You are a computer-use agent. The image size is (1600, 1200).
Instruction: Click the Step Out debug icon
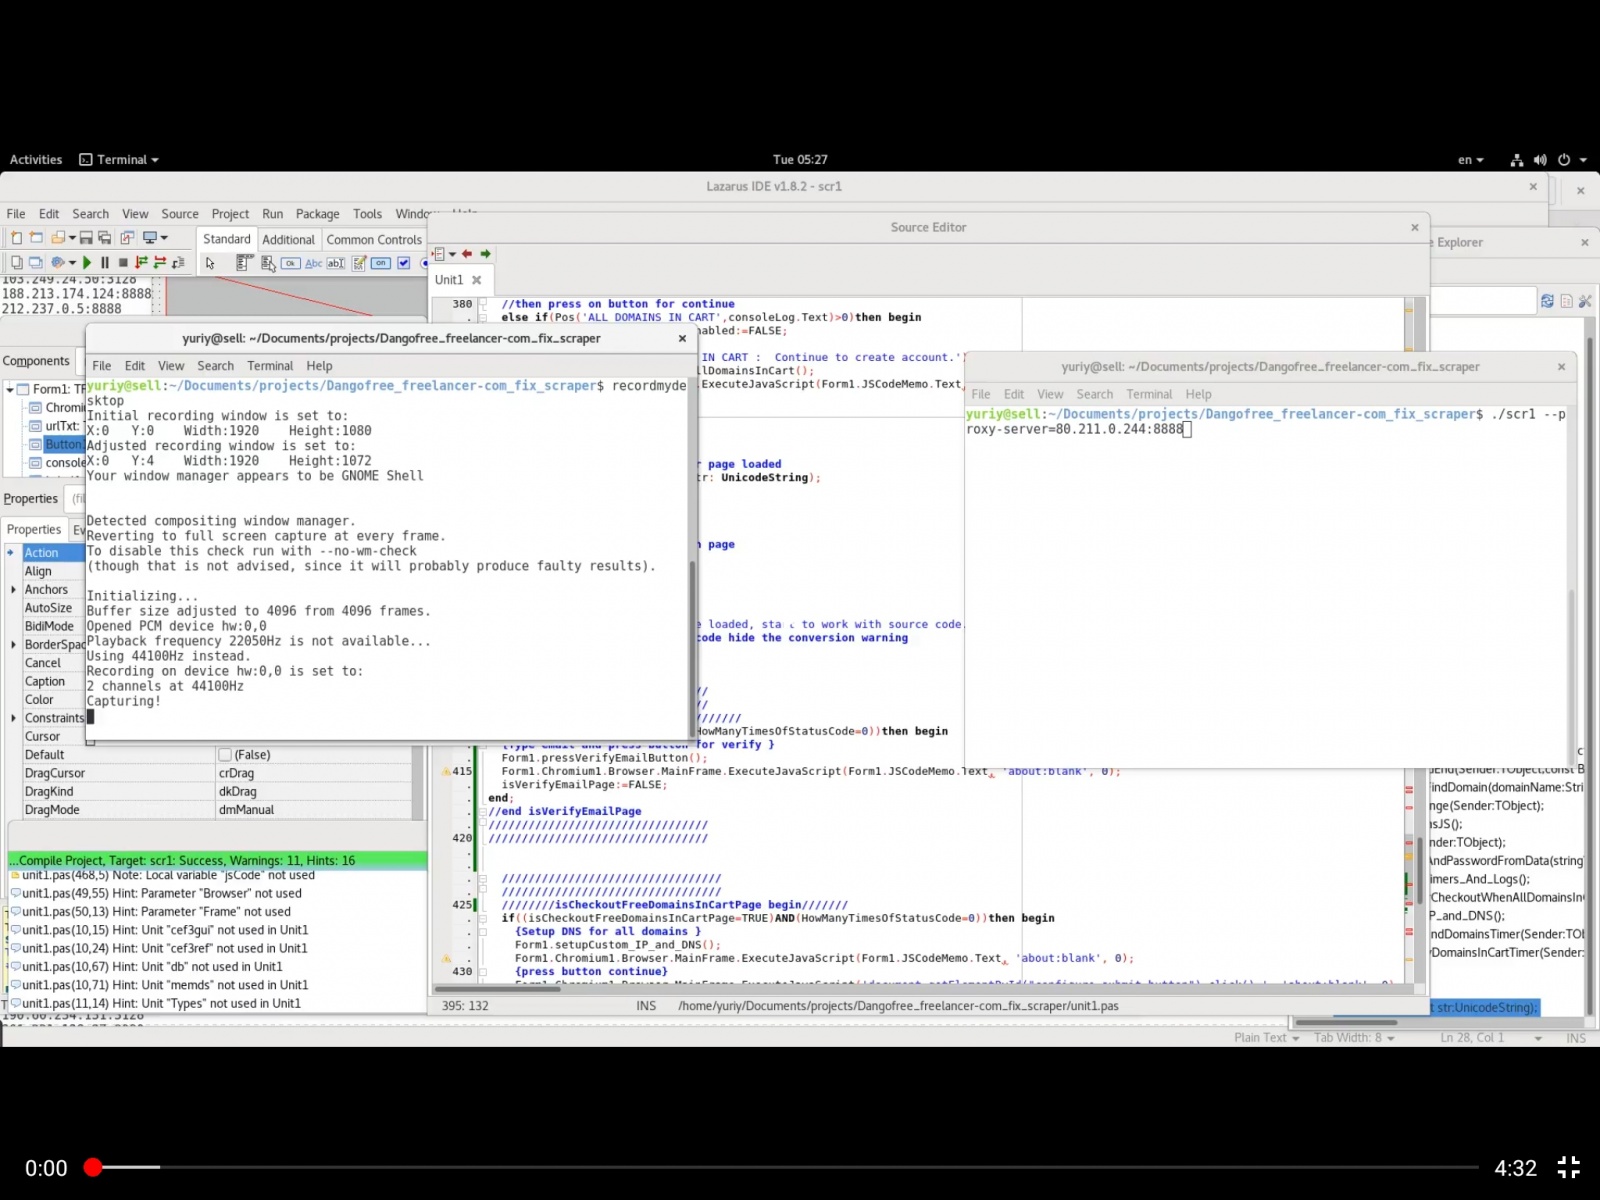point(178,263)
